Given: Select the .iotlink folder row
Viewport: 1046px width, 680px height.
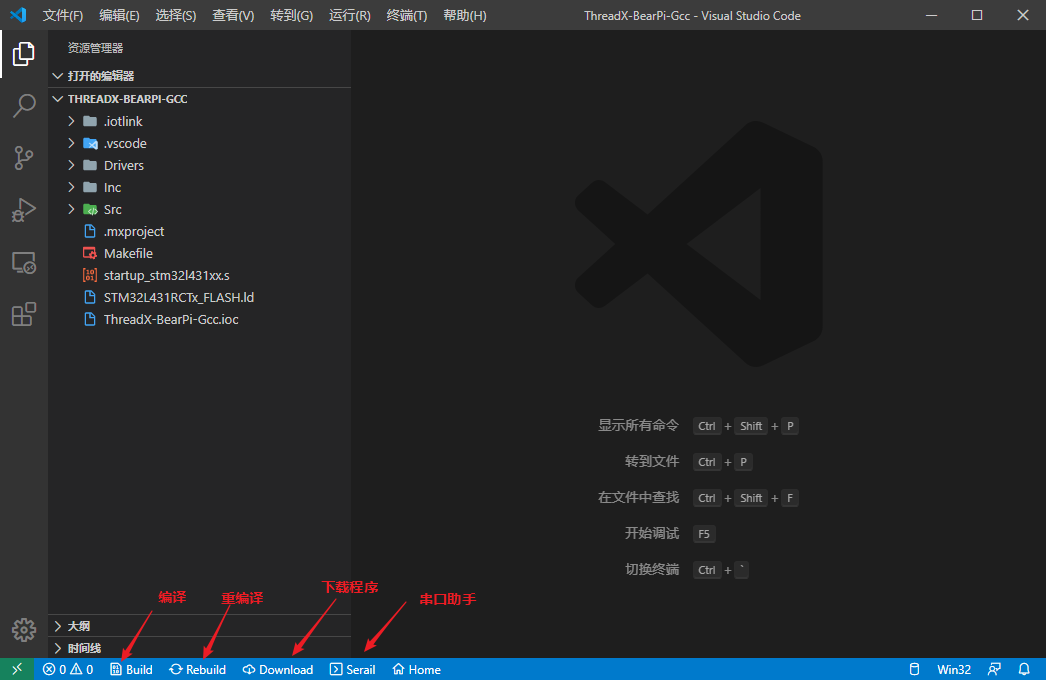Looking at the screenshot, I should pyautogui.click(x=199, y=121).
